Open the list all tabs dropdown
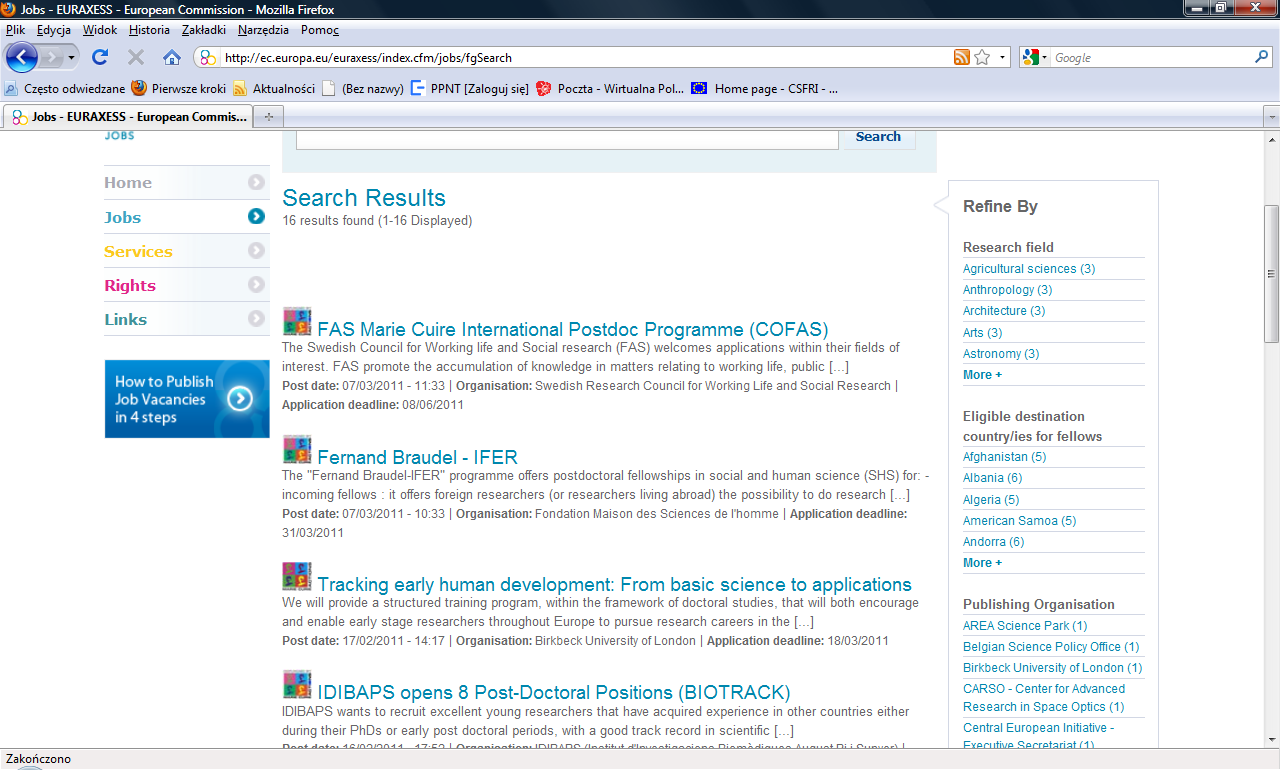Image resolution: width=1280 pixels, height=770 pixels. [1271, 117]
